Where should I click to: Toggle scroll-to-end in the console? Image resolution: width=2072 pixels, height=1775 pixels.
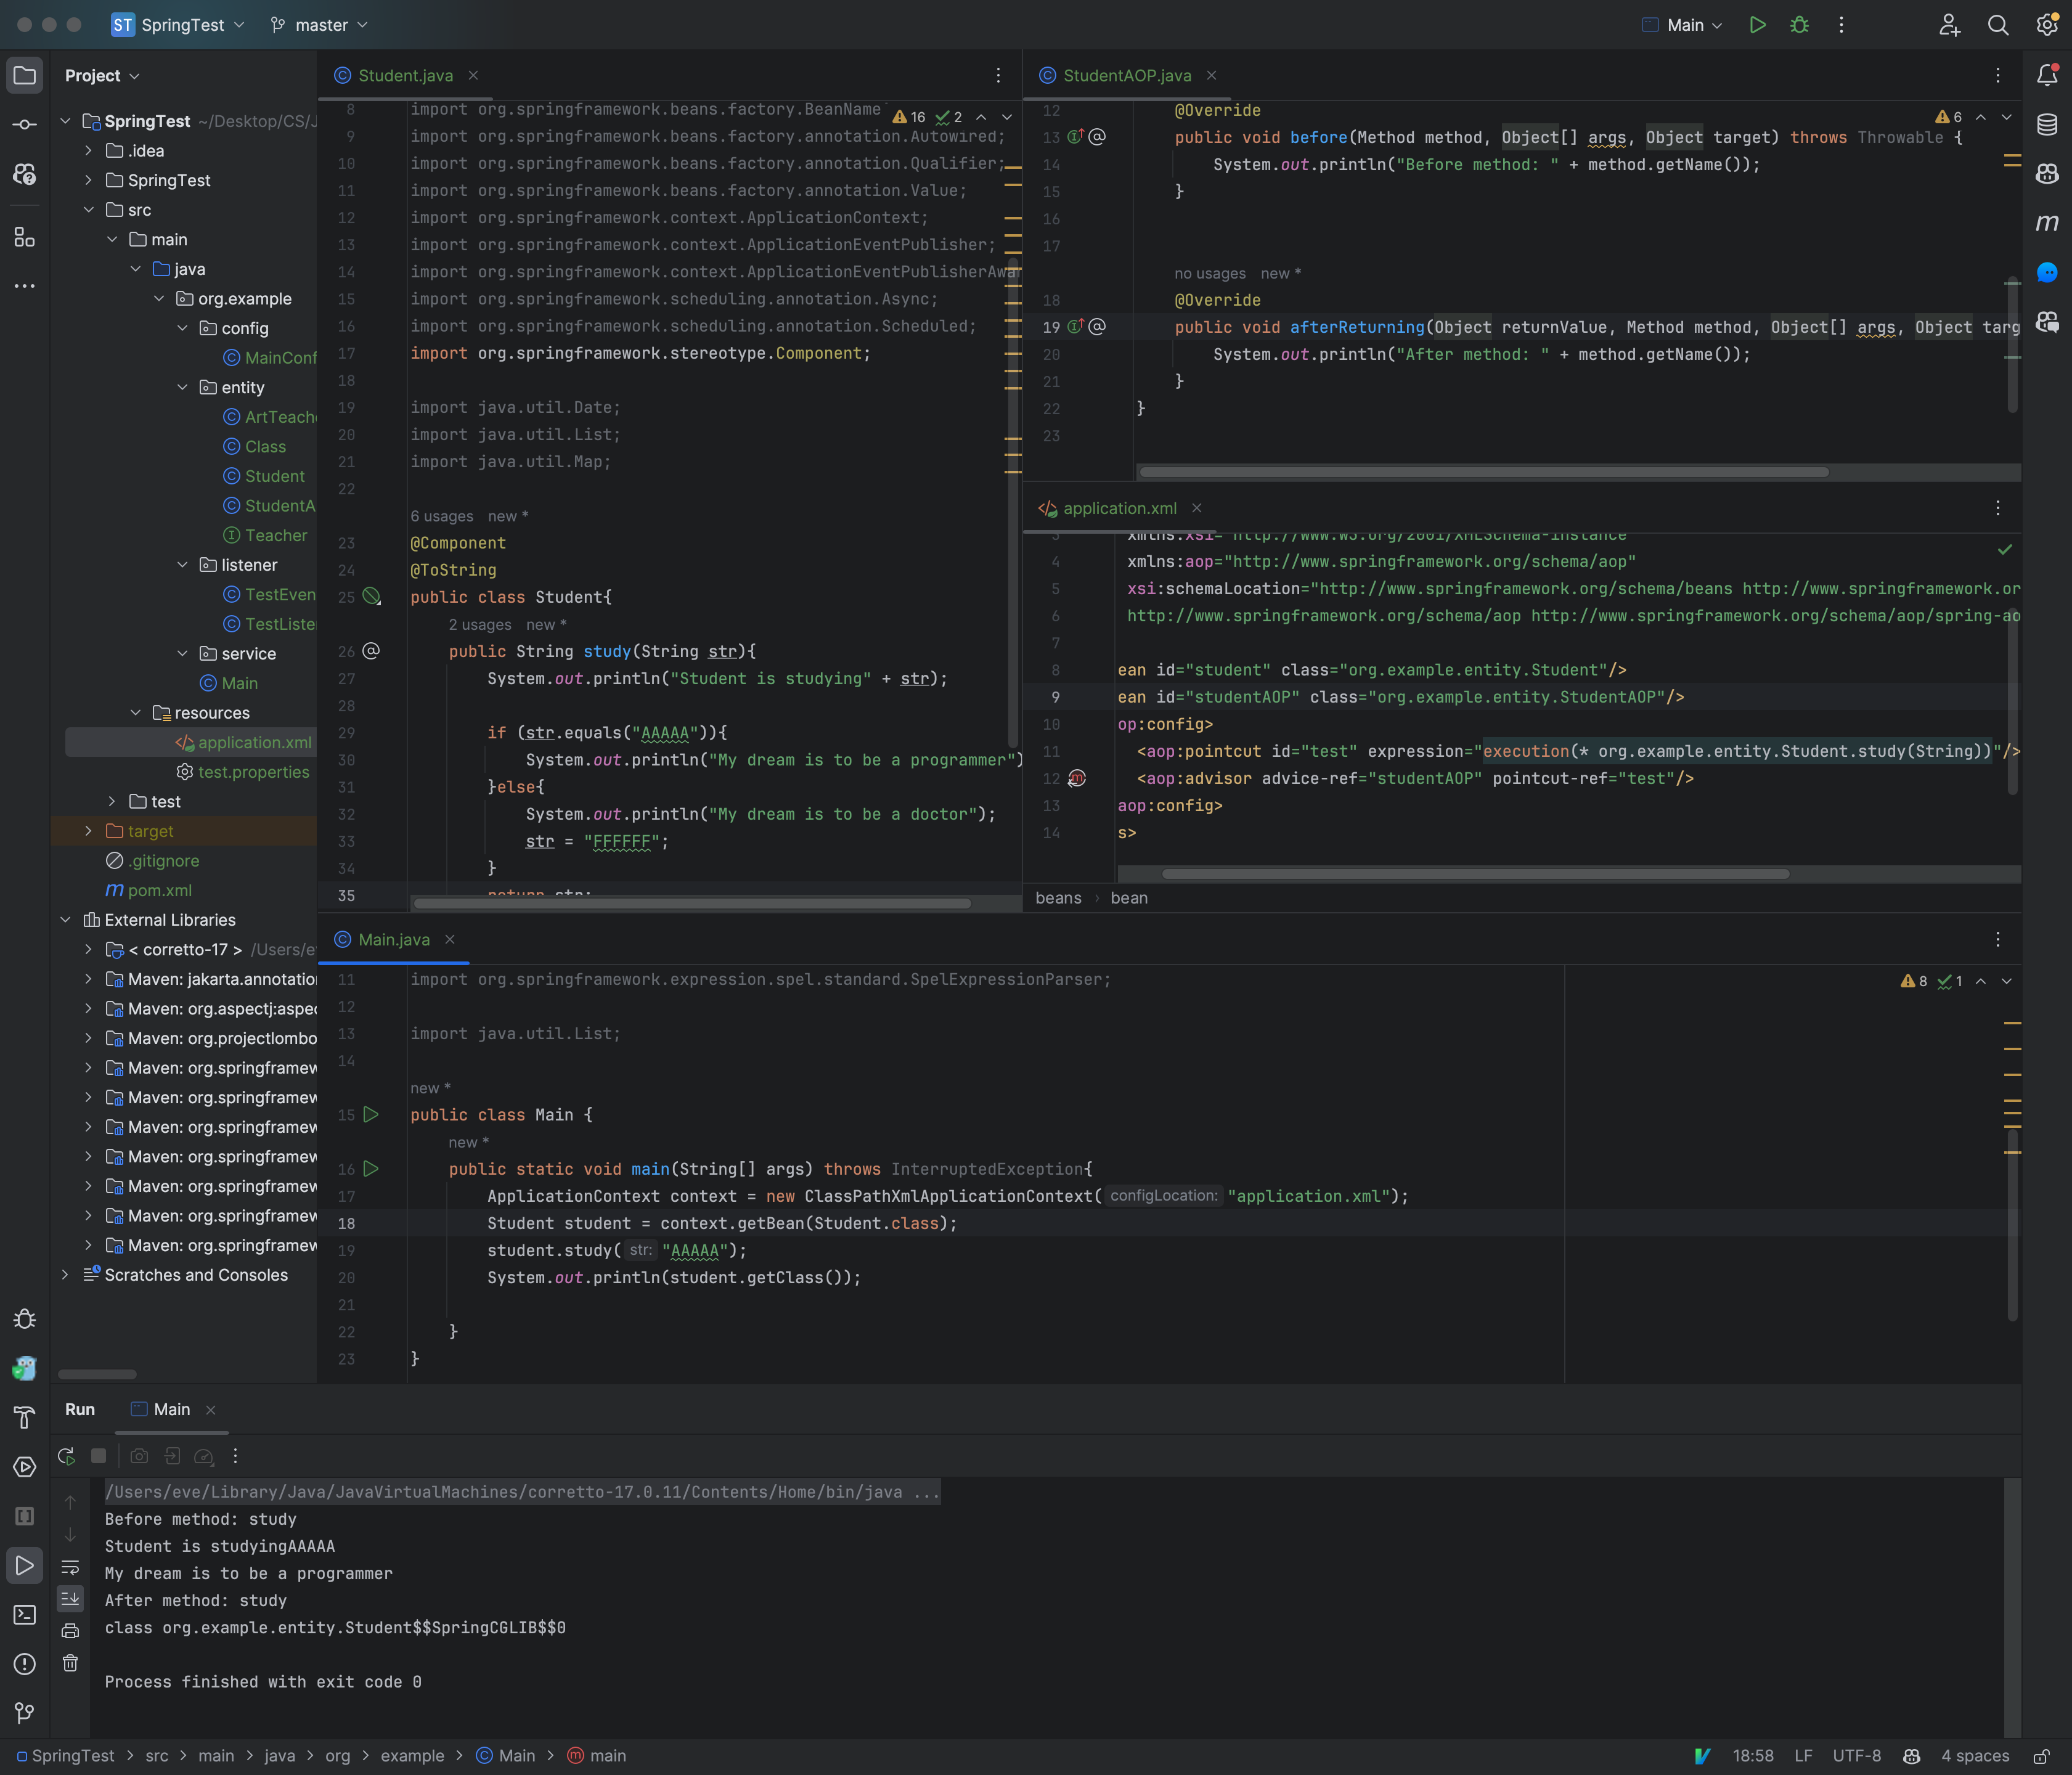point(70,1598)
